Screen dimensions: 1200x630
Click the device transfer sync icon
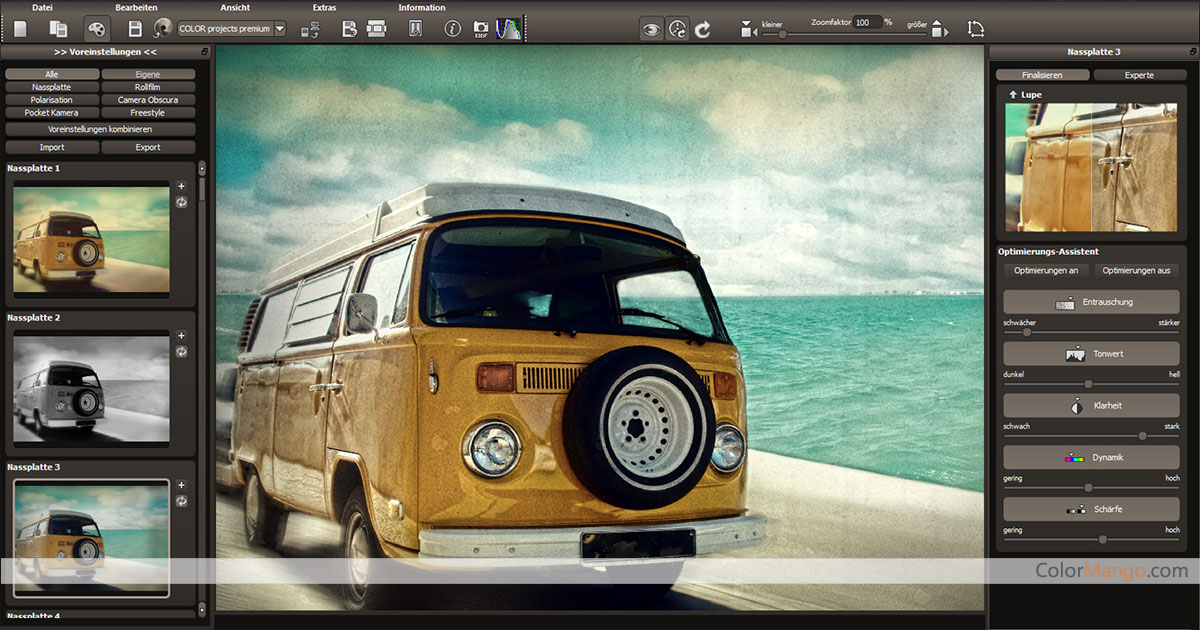click(310, 29)
